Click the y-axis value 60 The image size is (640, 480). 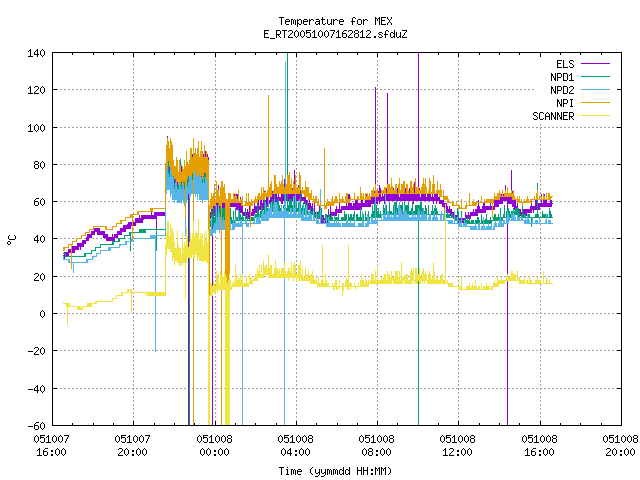tap(40, 202)
